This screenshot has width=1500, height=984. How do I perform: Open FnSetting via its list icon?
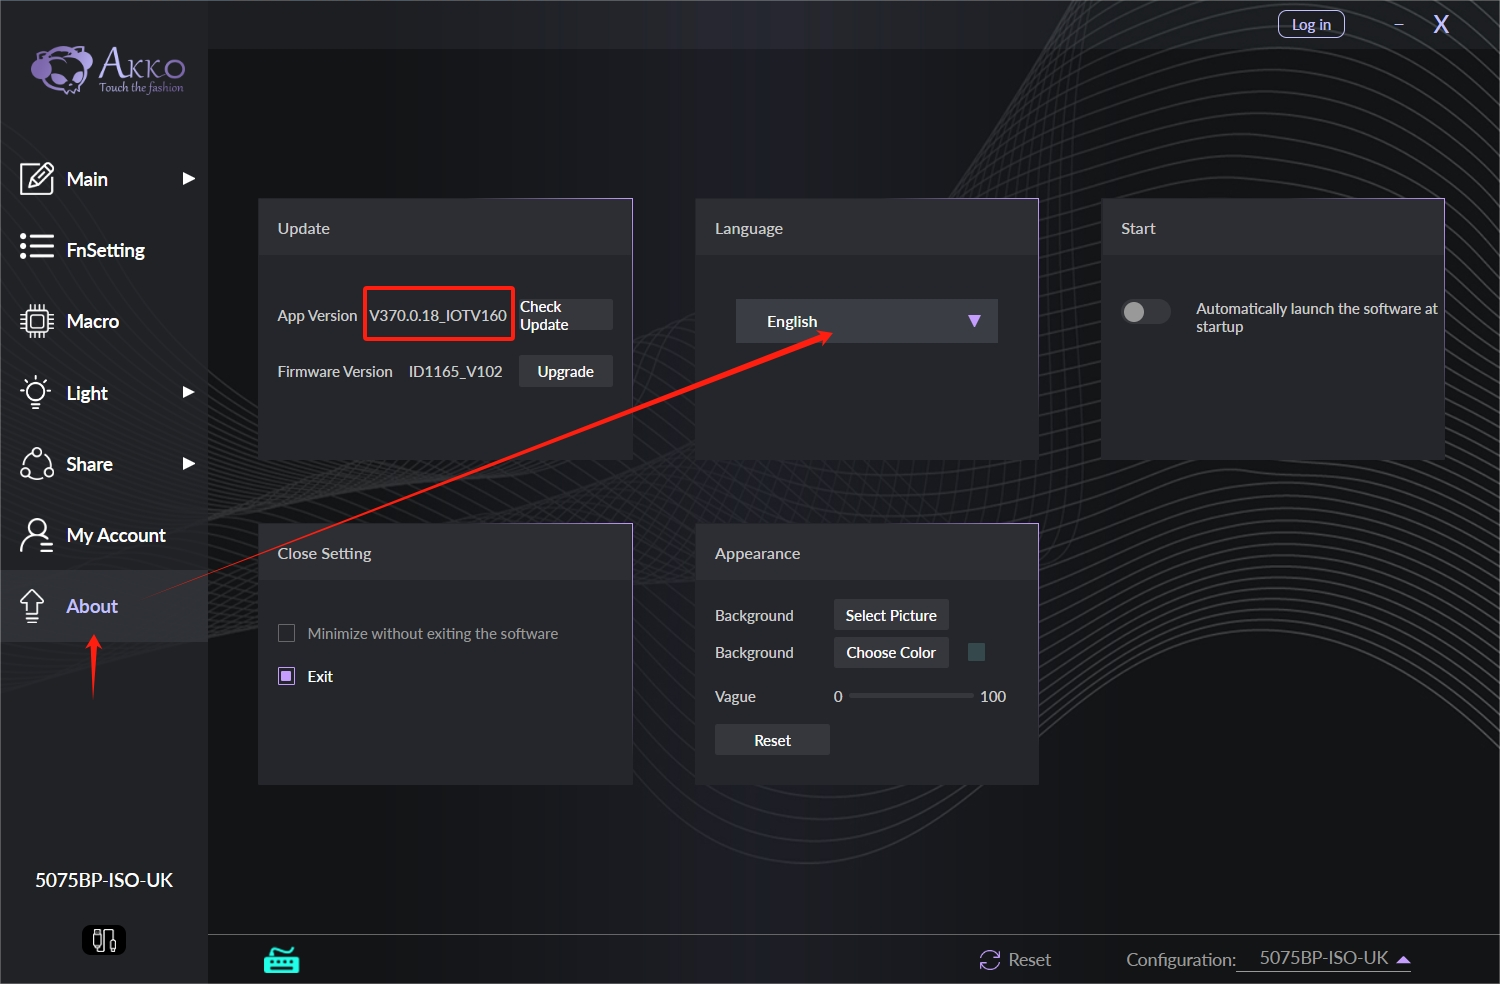click(x=37, y=246)
